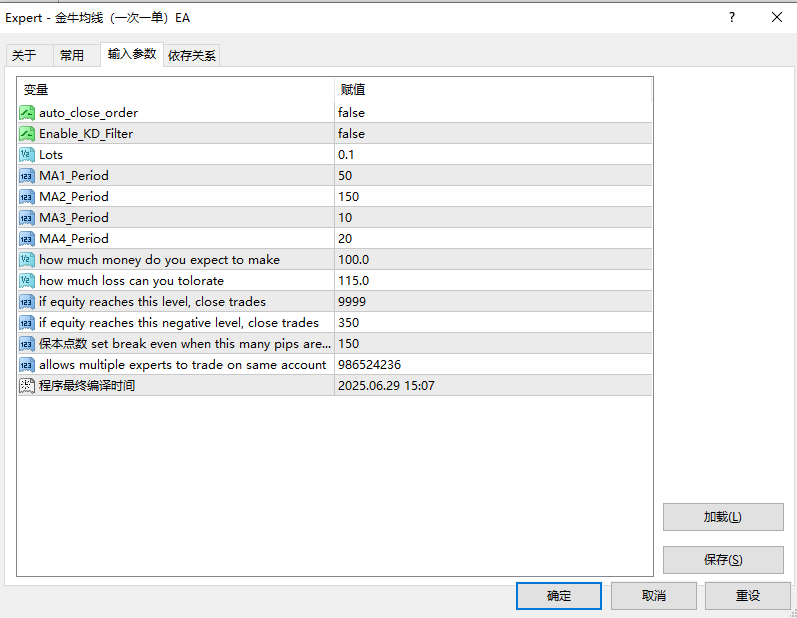This screenshot has height=618, width=797.
Task: Confirm with the 确定 button
Action: point(559,596)
